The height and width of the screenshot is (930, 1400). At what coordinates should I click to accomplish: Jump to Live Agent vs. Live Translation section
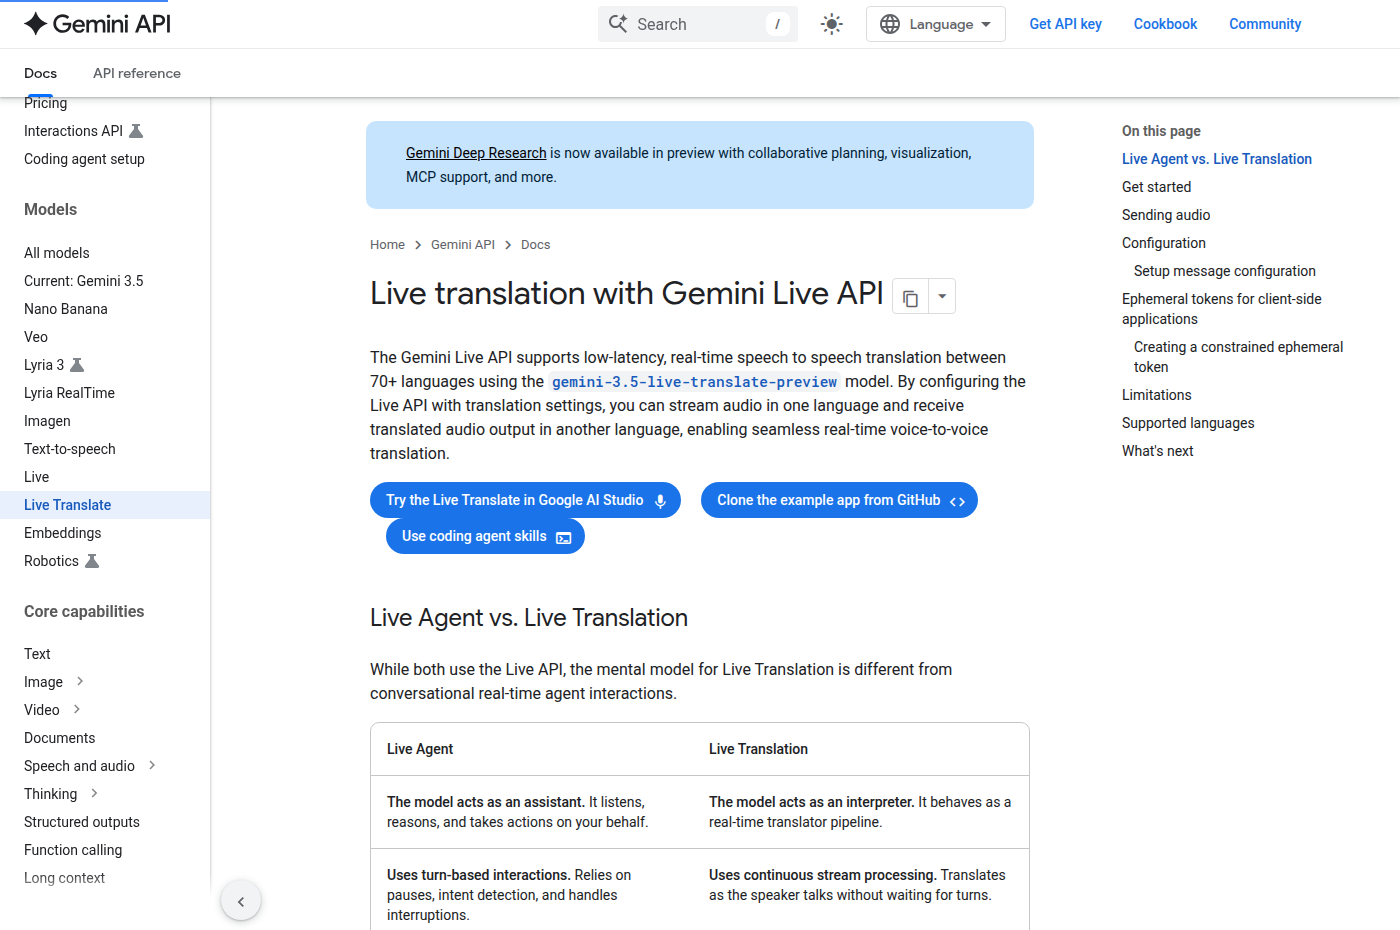pyautogui.click(x=1217, y=159)
